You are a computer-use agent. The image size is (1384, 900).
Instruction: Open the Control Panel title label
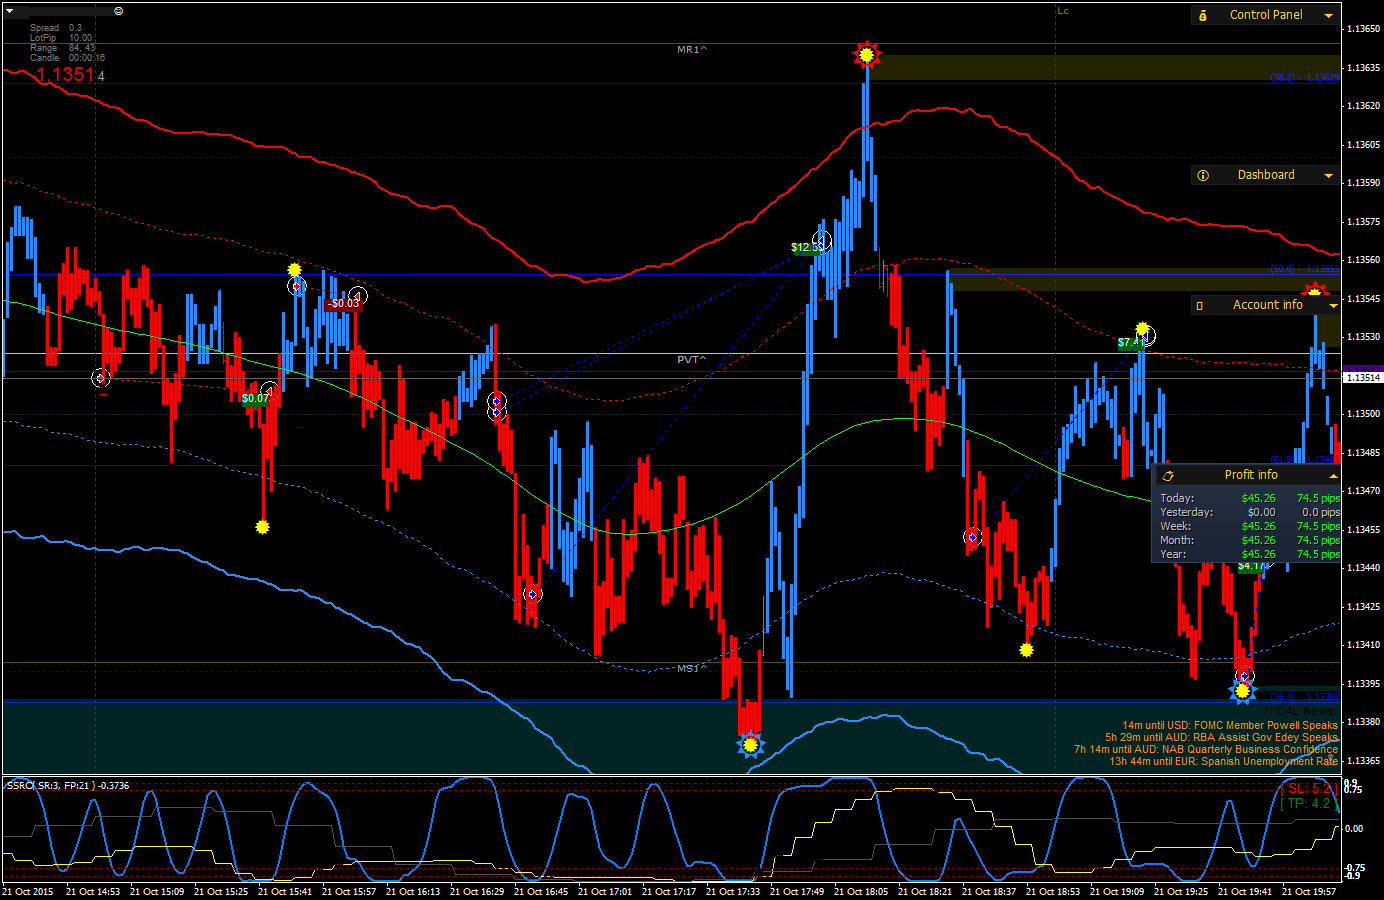coord(1266,15)
